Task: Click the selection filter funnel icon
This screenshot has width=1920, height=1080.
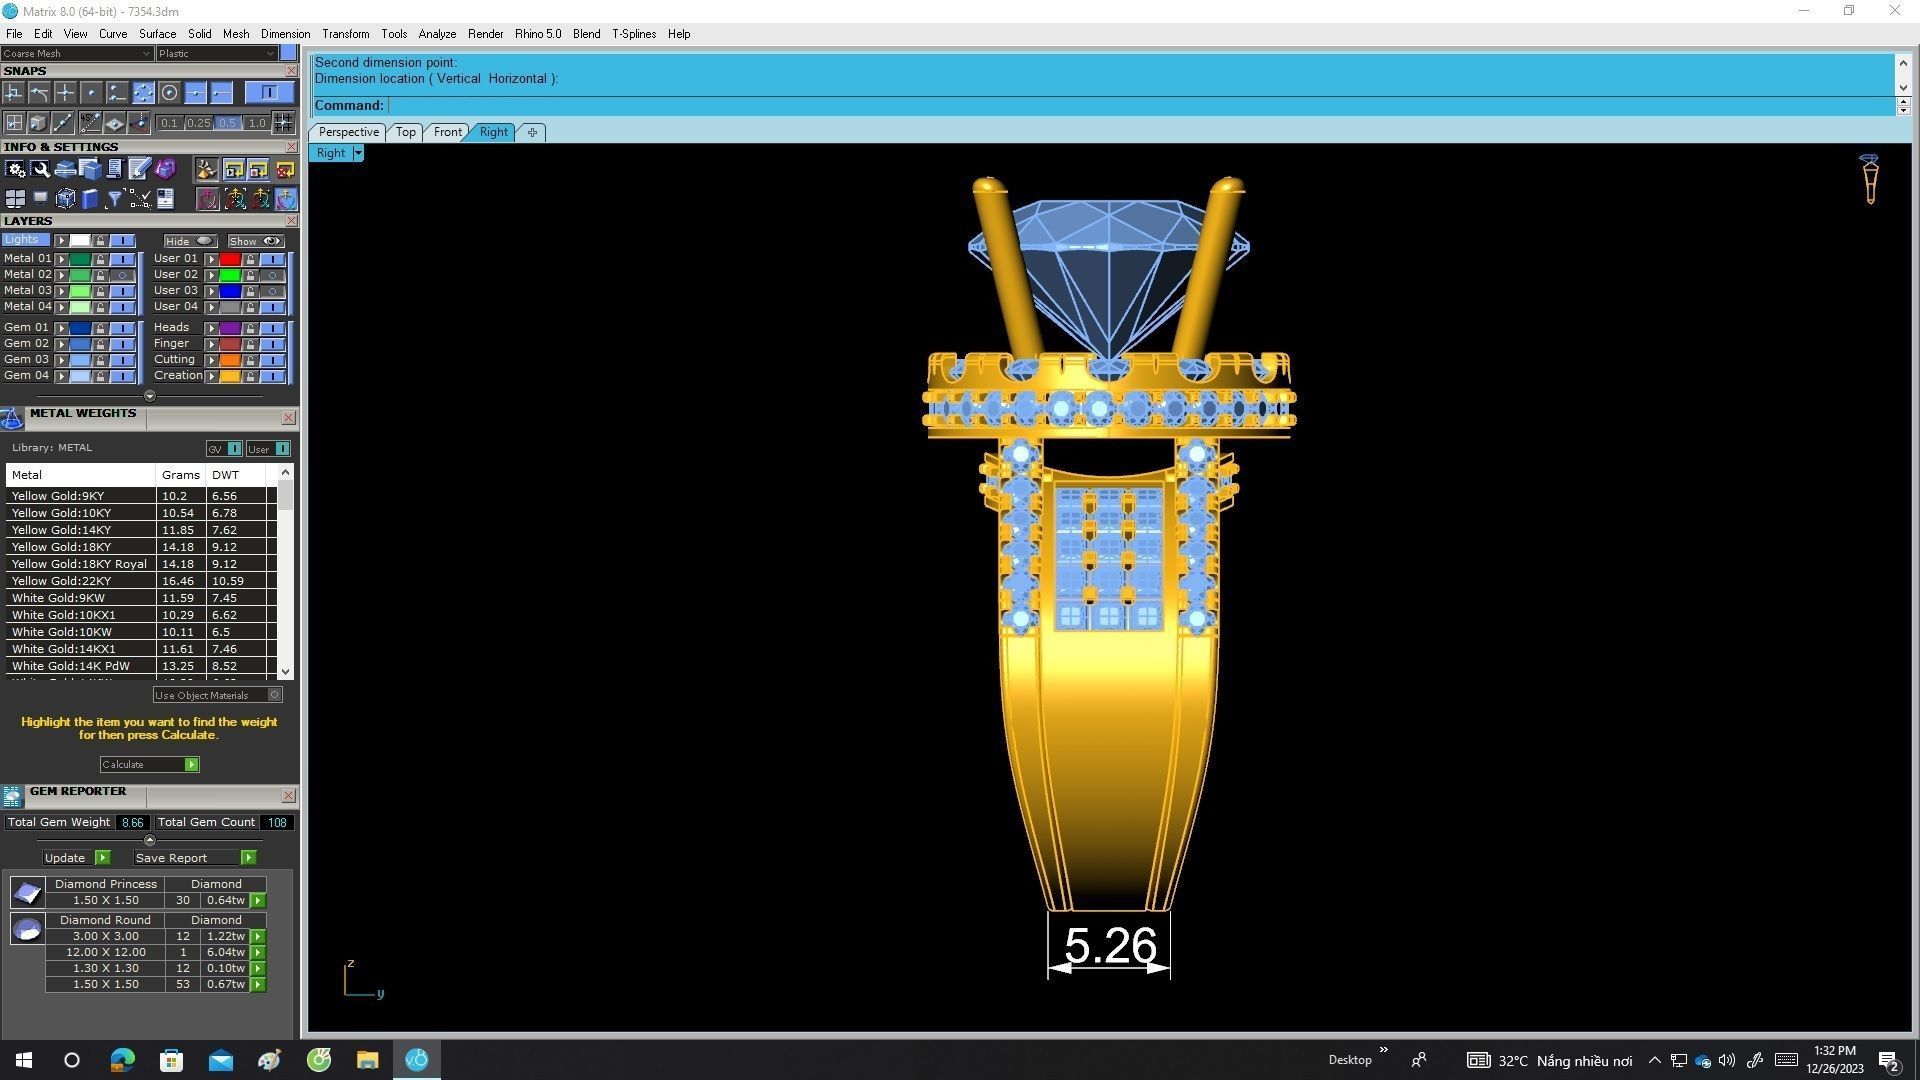Action: tap(115, 199)
